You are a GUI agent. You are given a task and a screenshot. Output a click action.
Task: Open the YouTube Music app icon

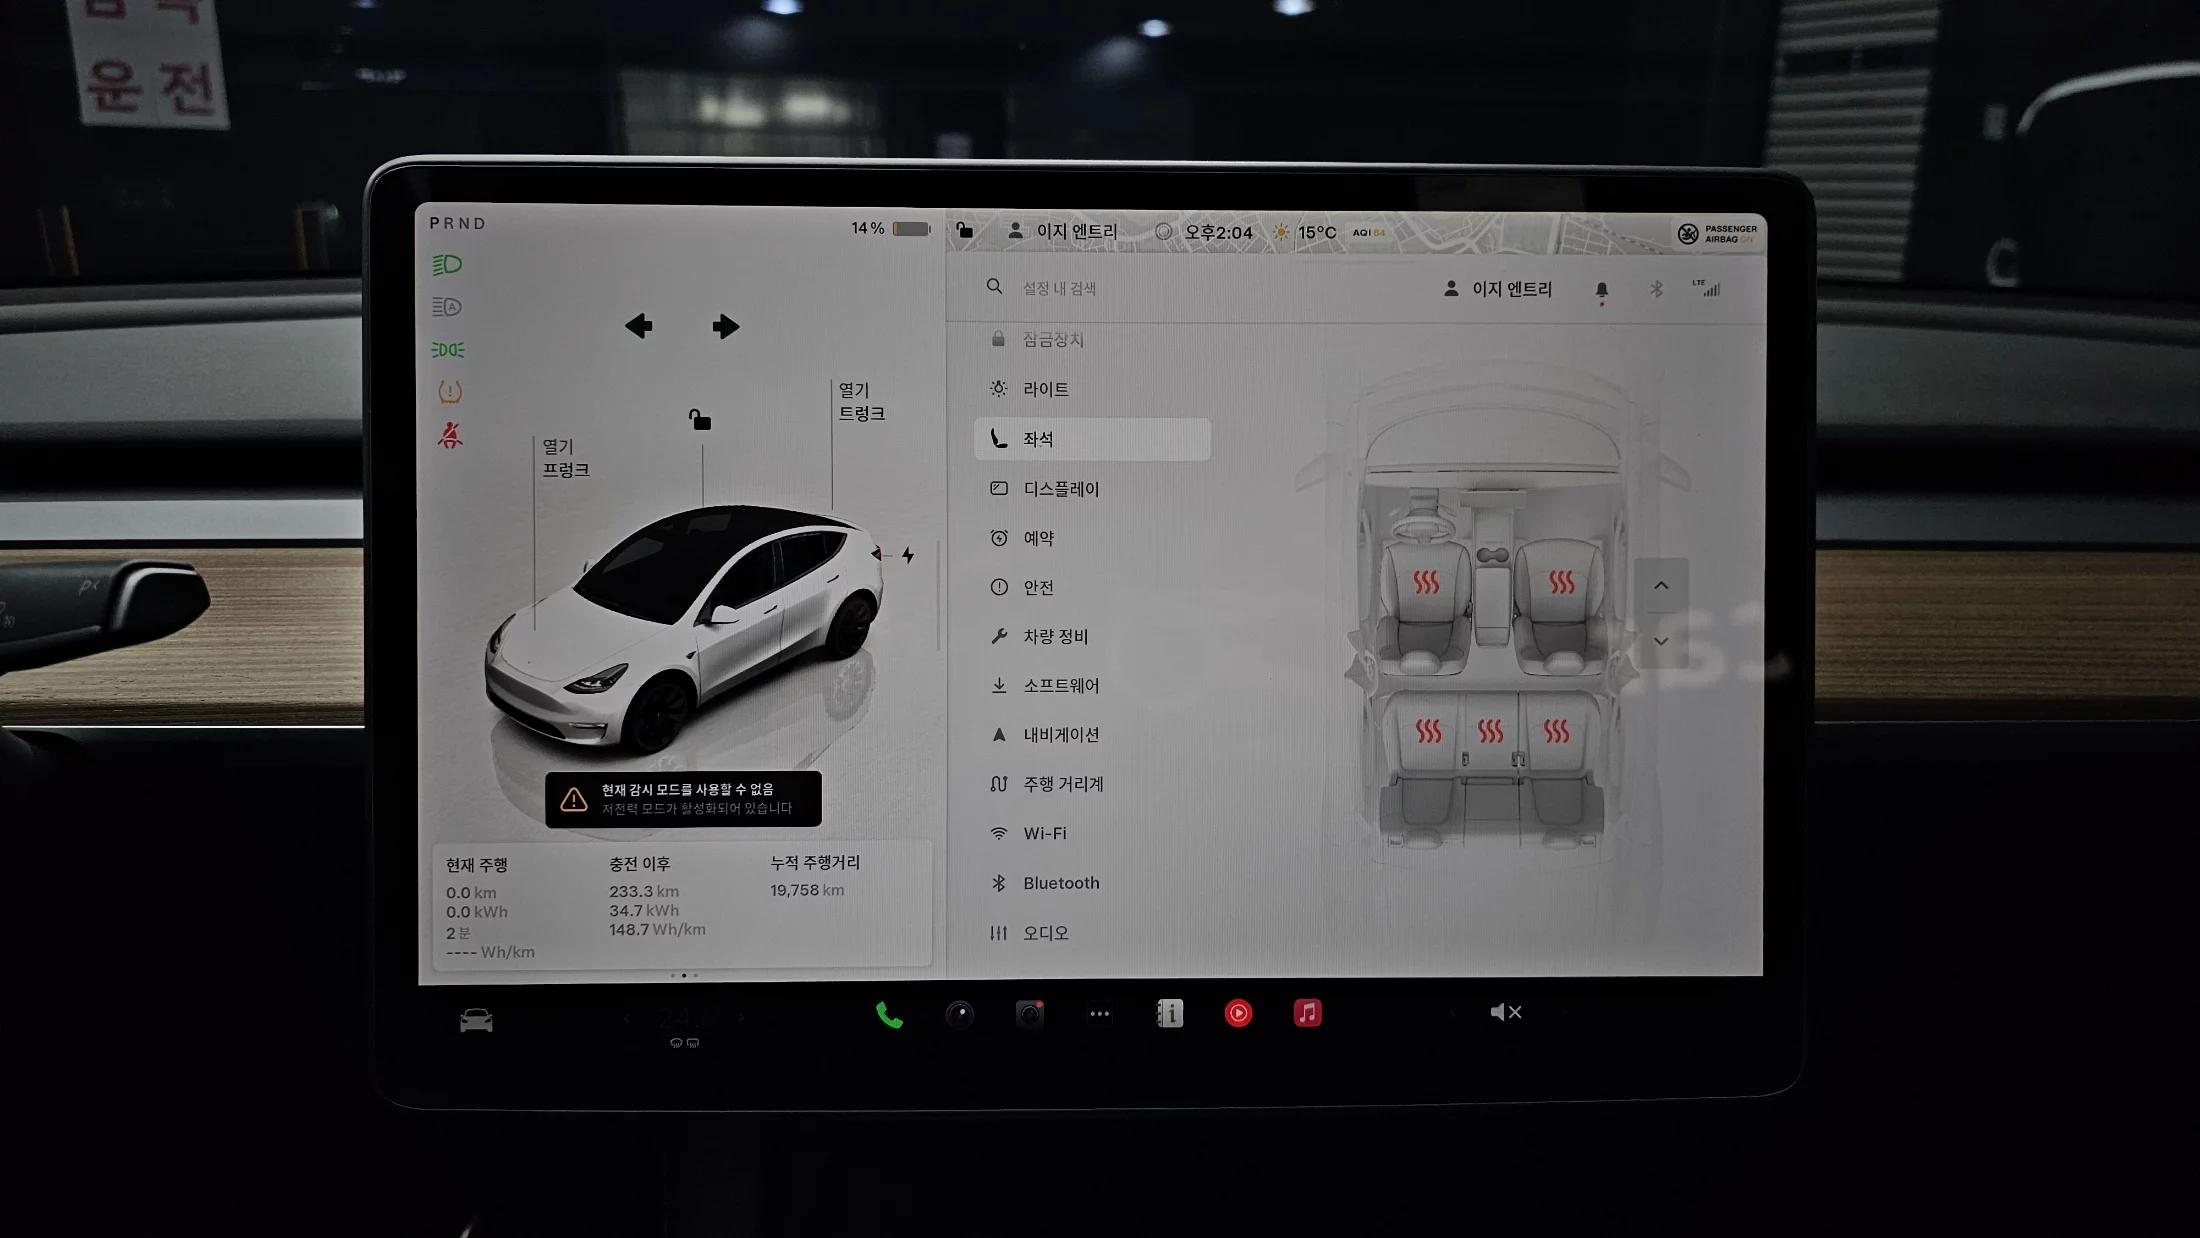1238,1014
